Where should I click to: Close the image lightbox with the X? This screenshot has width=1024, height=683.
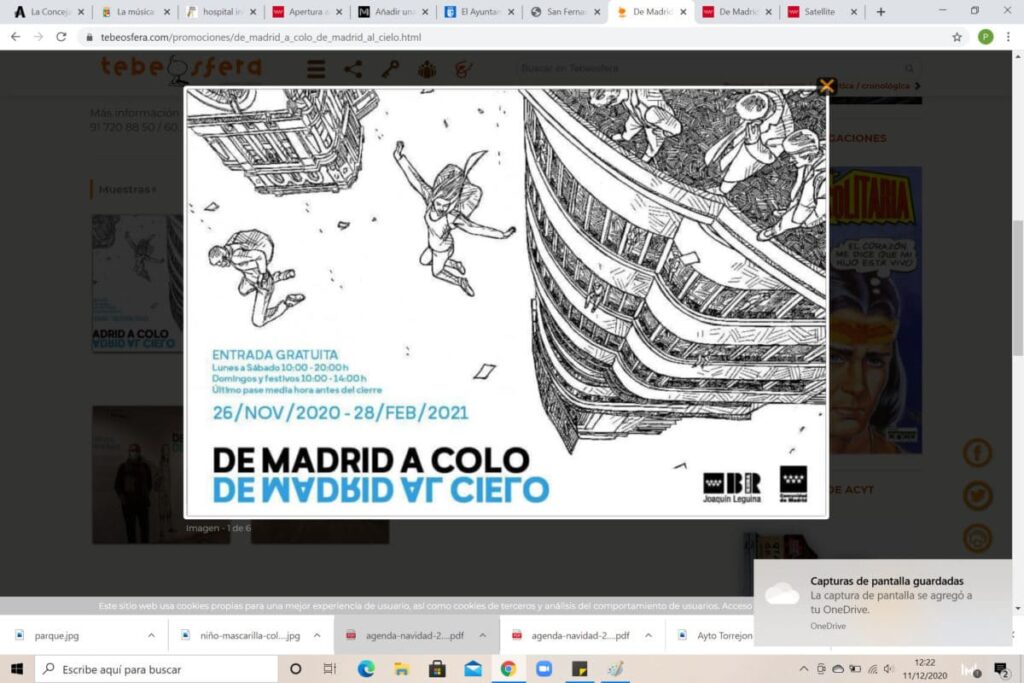click(x=826, y=86)
